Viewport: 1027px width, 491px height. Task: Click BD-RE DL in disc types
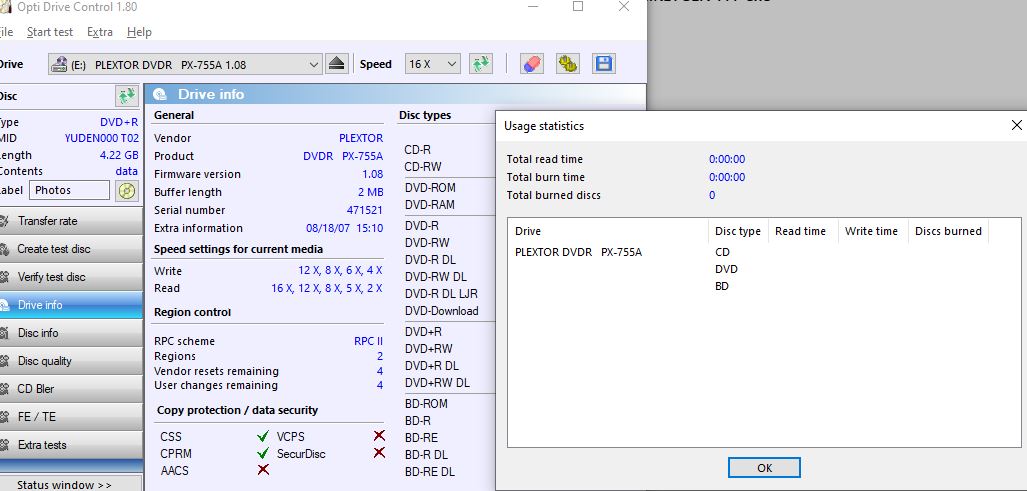click(430, 471)
